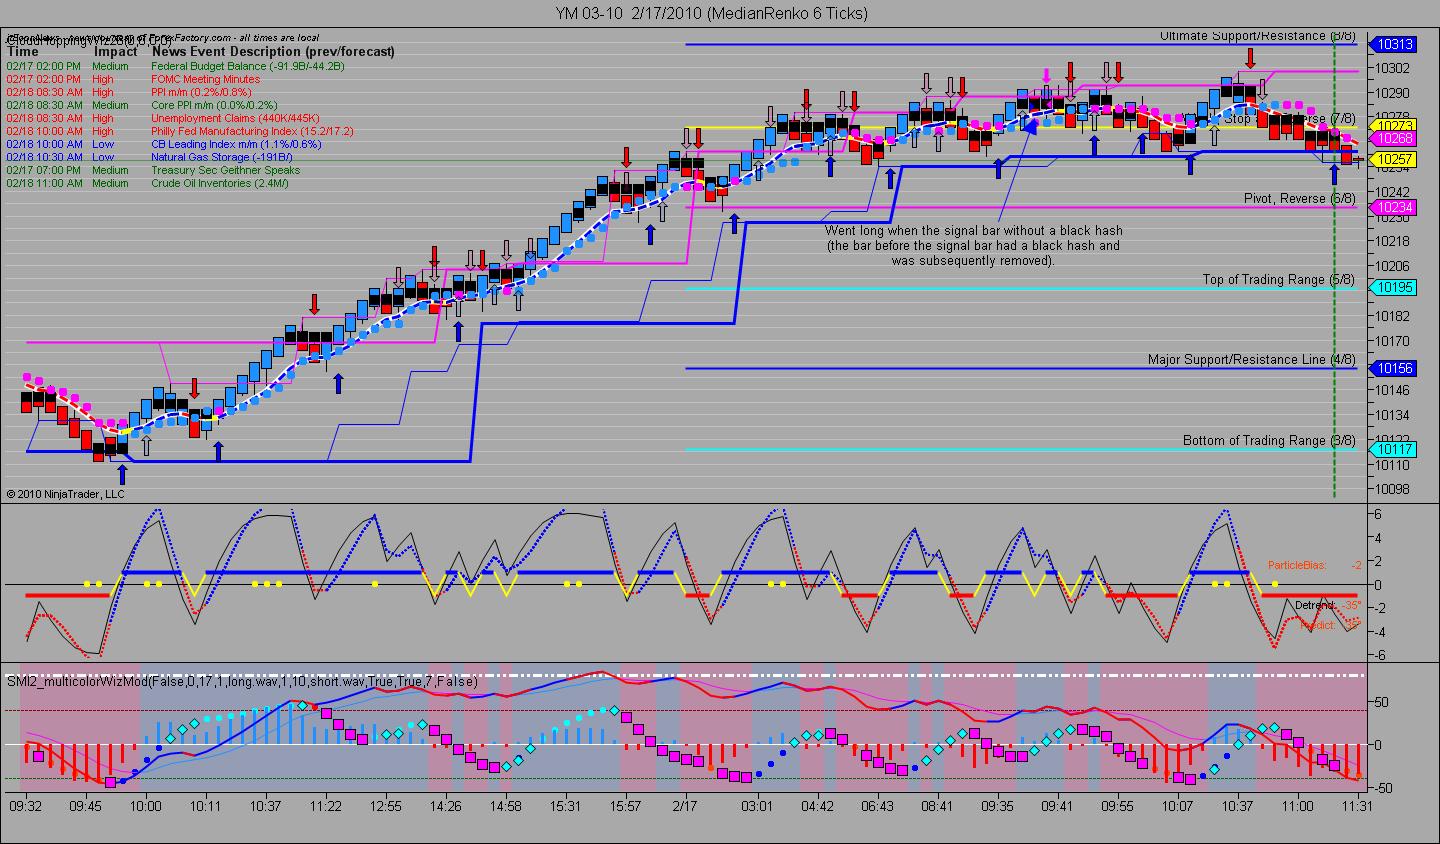Click the 12:55 time axis label
The image size is (1440, 844).
tap(386, 805)
